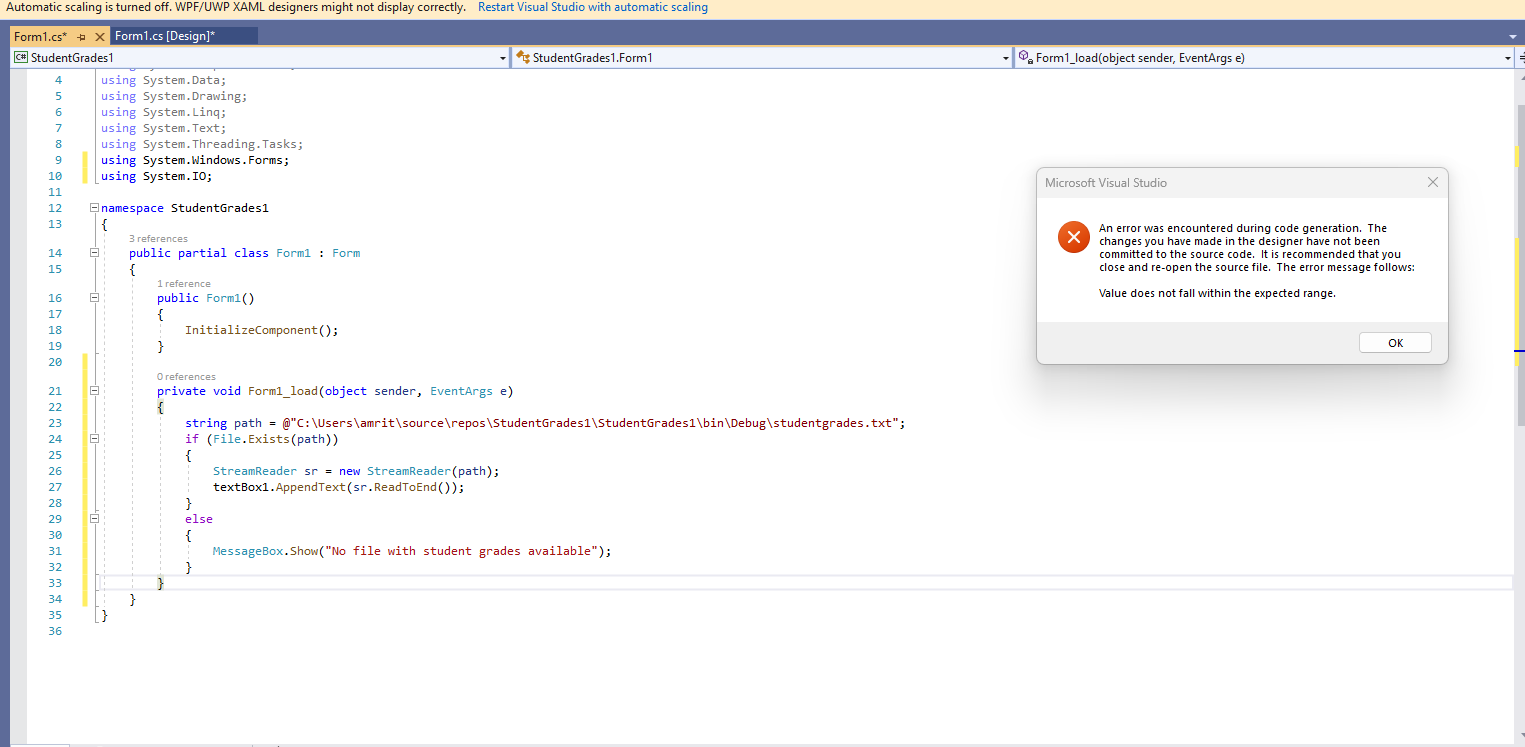This screenshot has width=1525, height=747.
Task: Click Restart Visual Studio with automatic scaling link
Action: coord(593,7)
